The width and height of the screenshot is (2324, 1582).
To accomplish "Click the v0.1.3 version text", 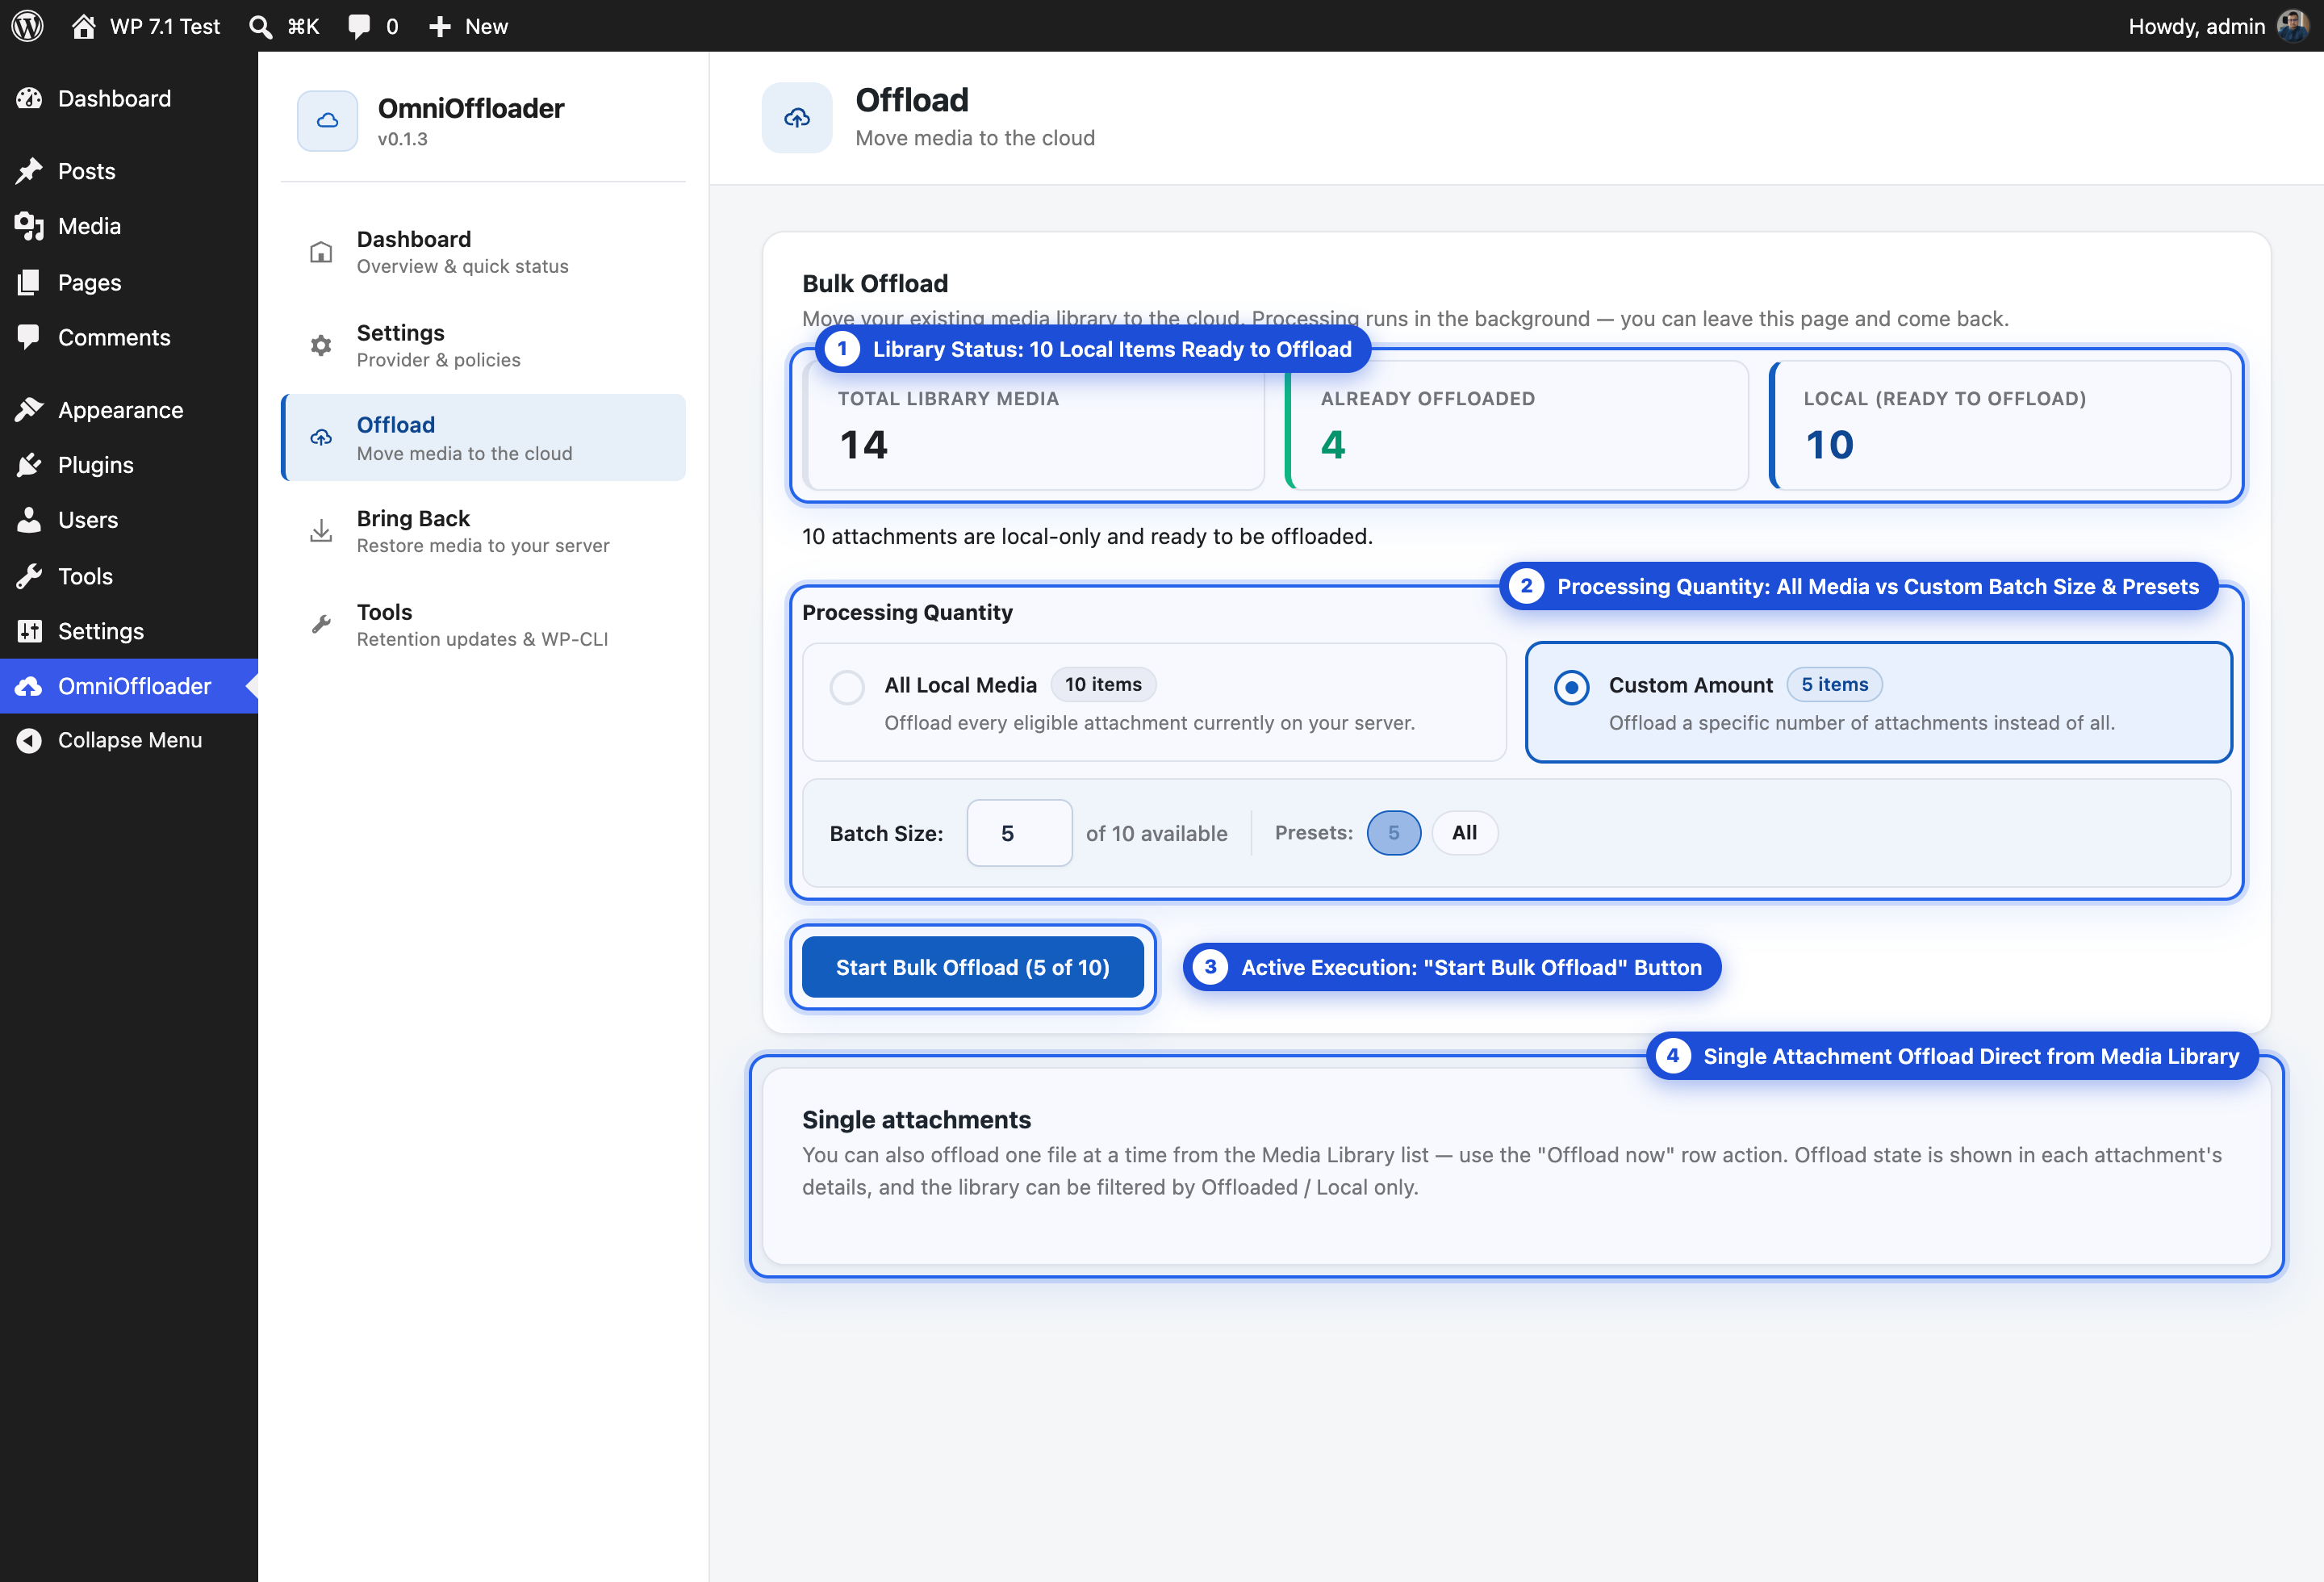I will click(x=402, y=139).
